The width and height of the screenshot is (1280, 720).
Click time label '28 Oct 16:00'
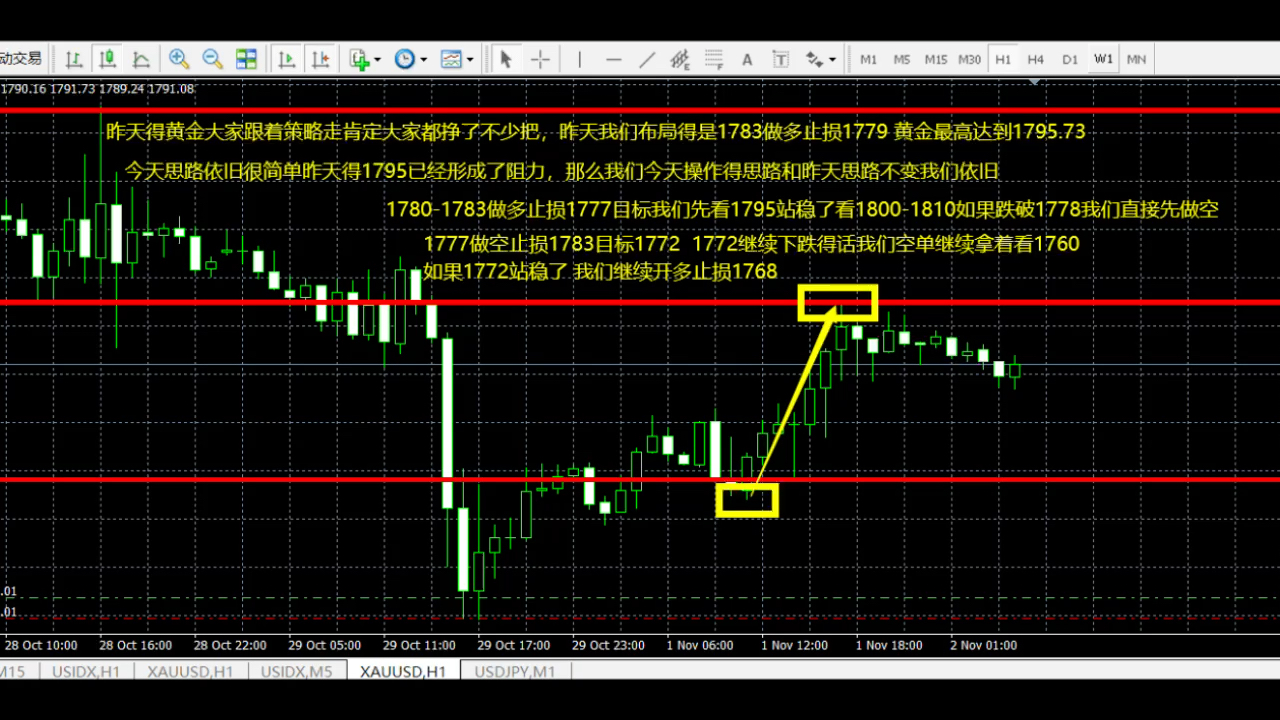tap(135, 645)
